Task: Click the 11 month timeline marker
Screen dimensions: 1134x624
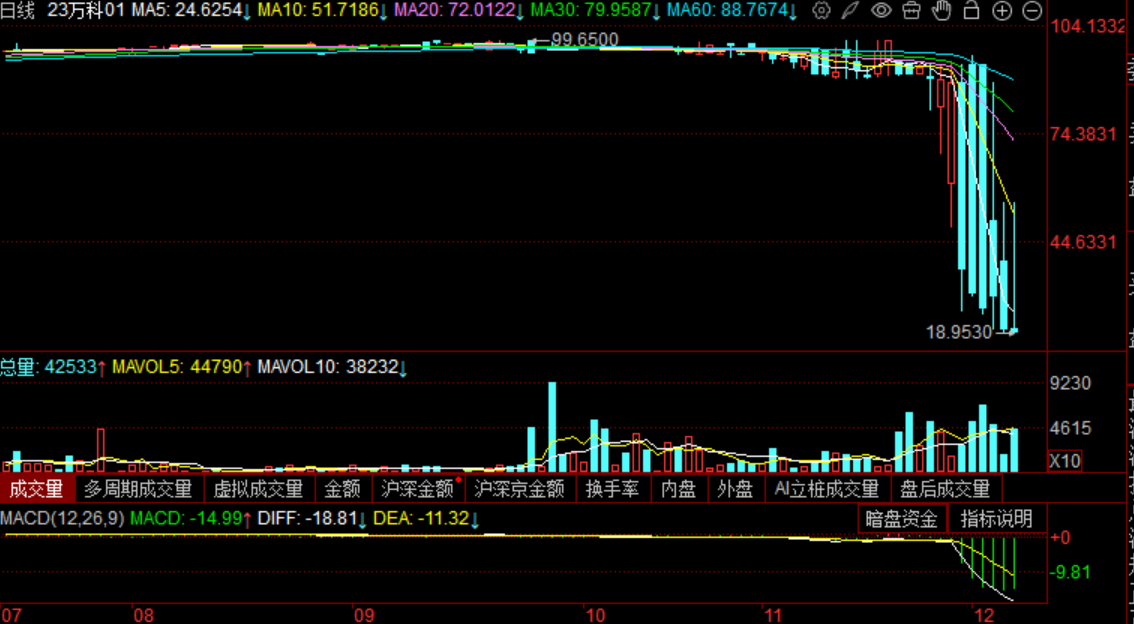Action: 774,615
